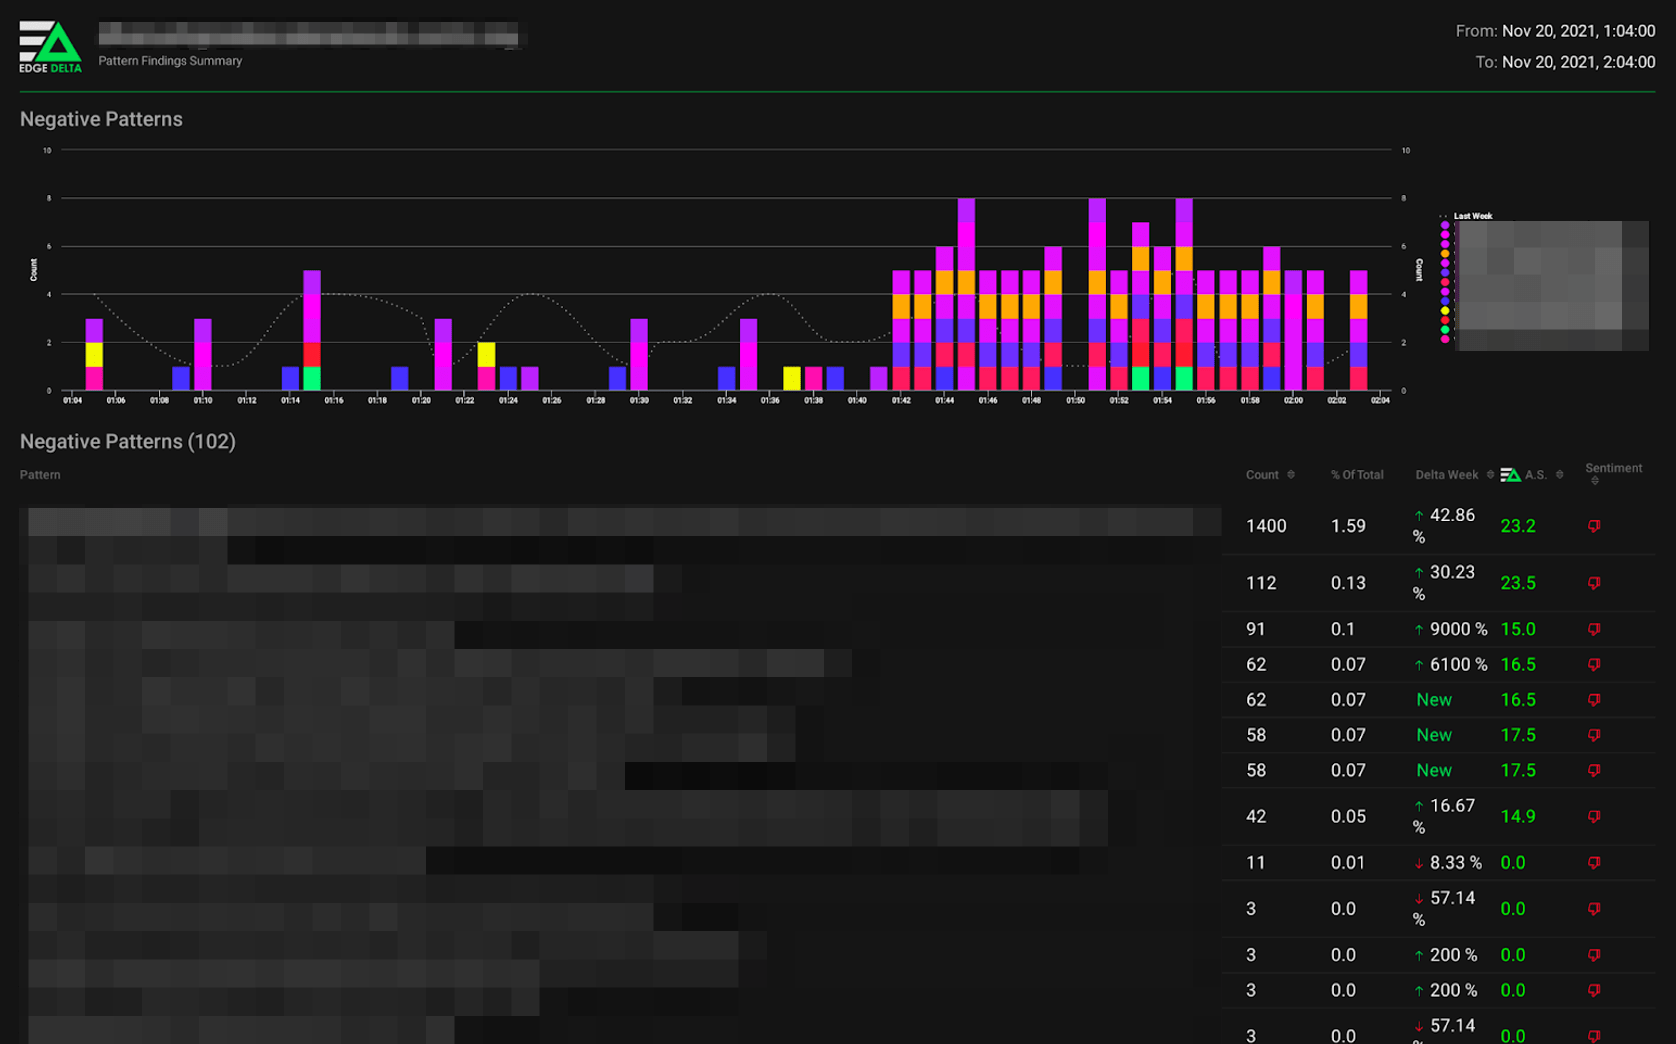Click the thumbs-down icon on a row showing New delta

[1594, 700]
